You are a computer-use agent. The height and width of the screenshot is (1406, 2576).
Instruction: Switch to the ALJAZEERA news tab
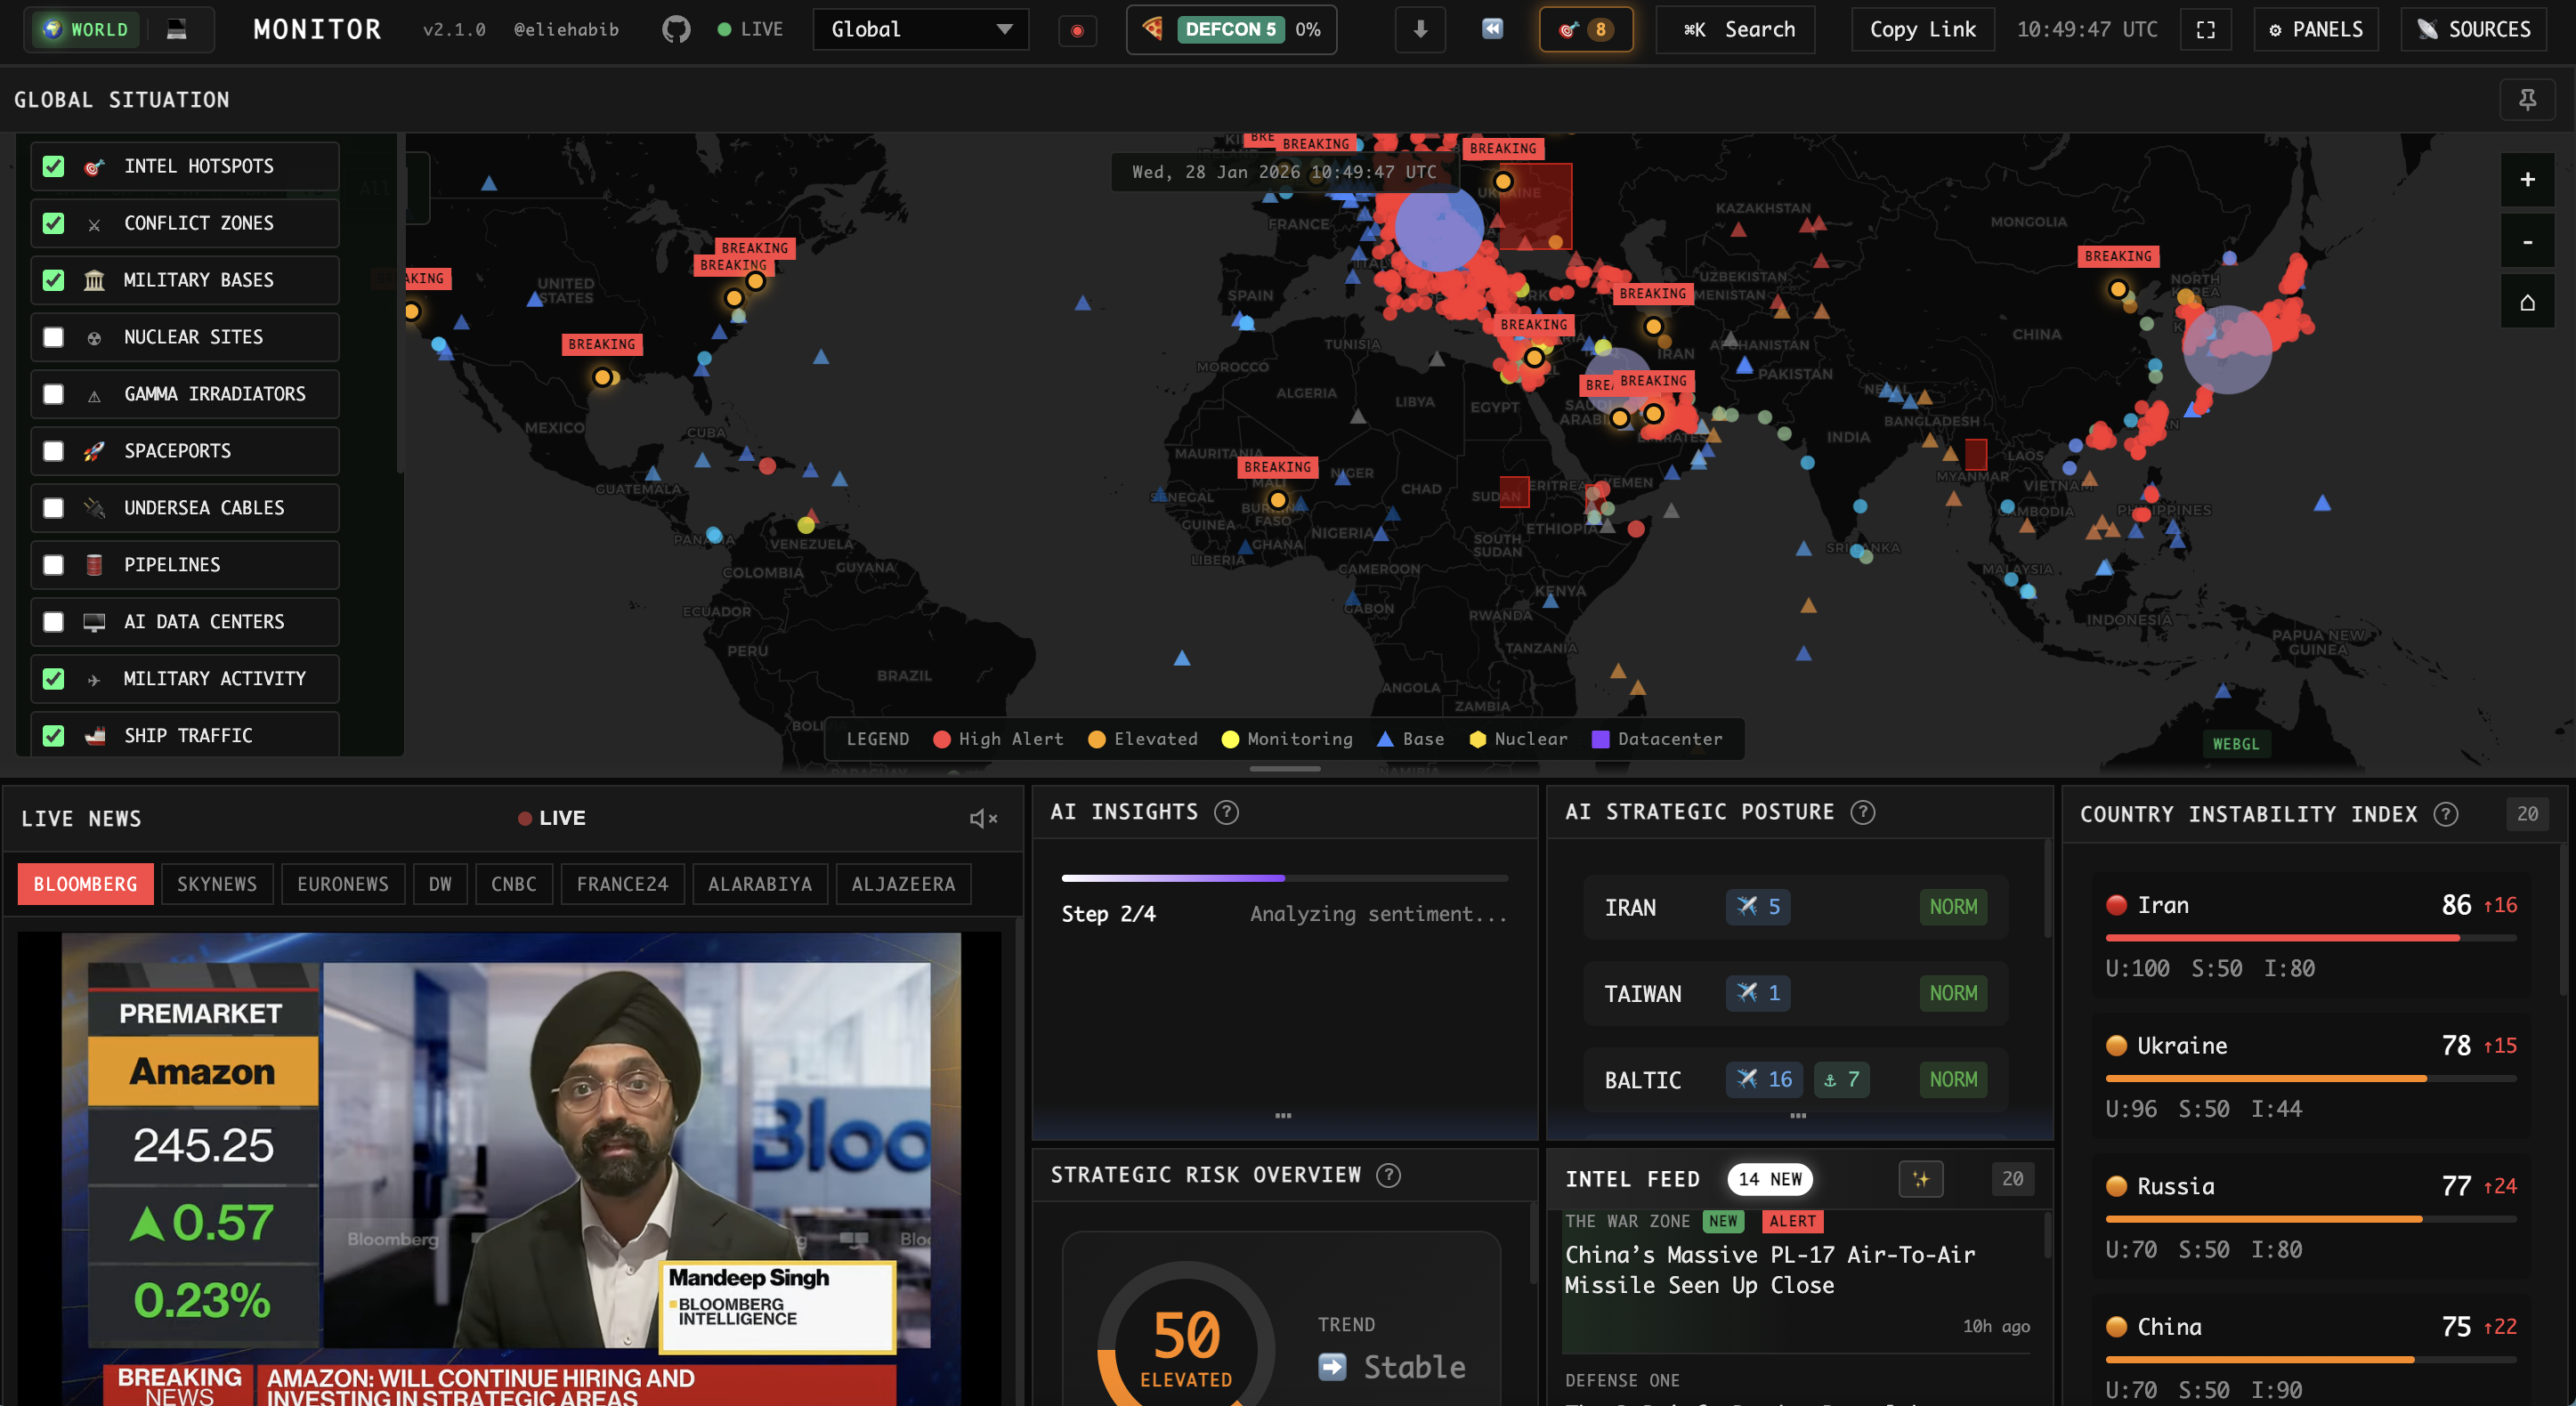[x=903, y=884]
